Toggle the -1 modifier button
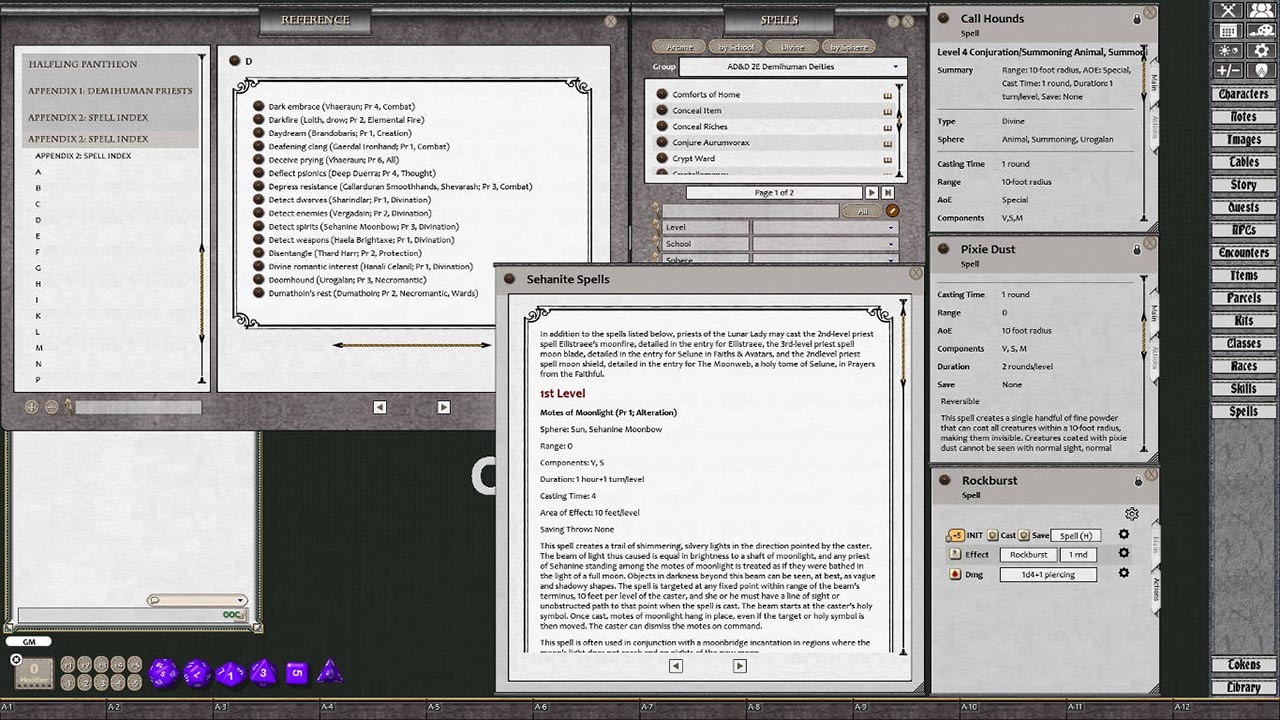 pyautogui.click(x=68, y=681)
